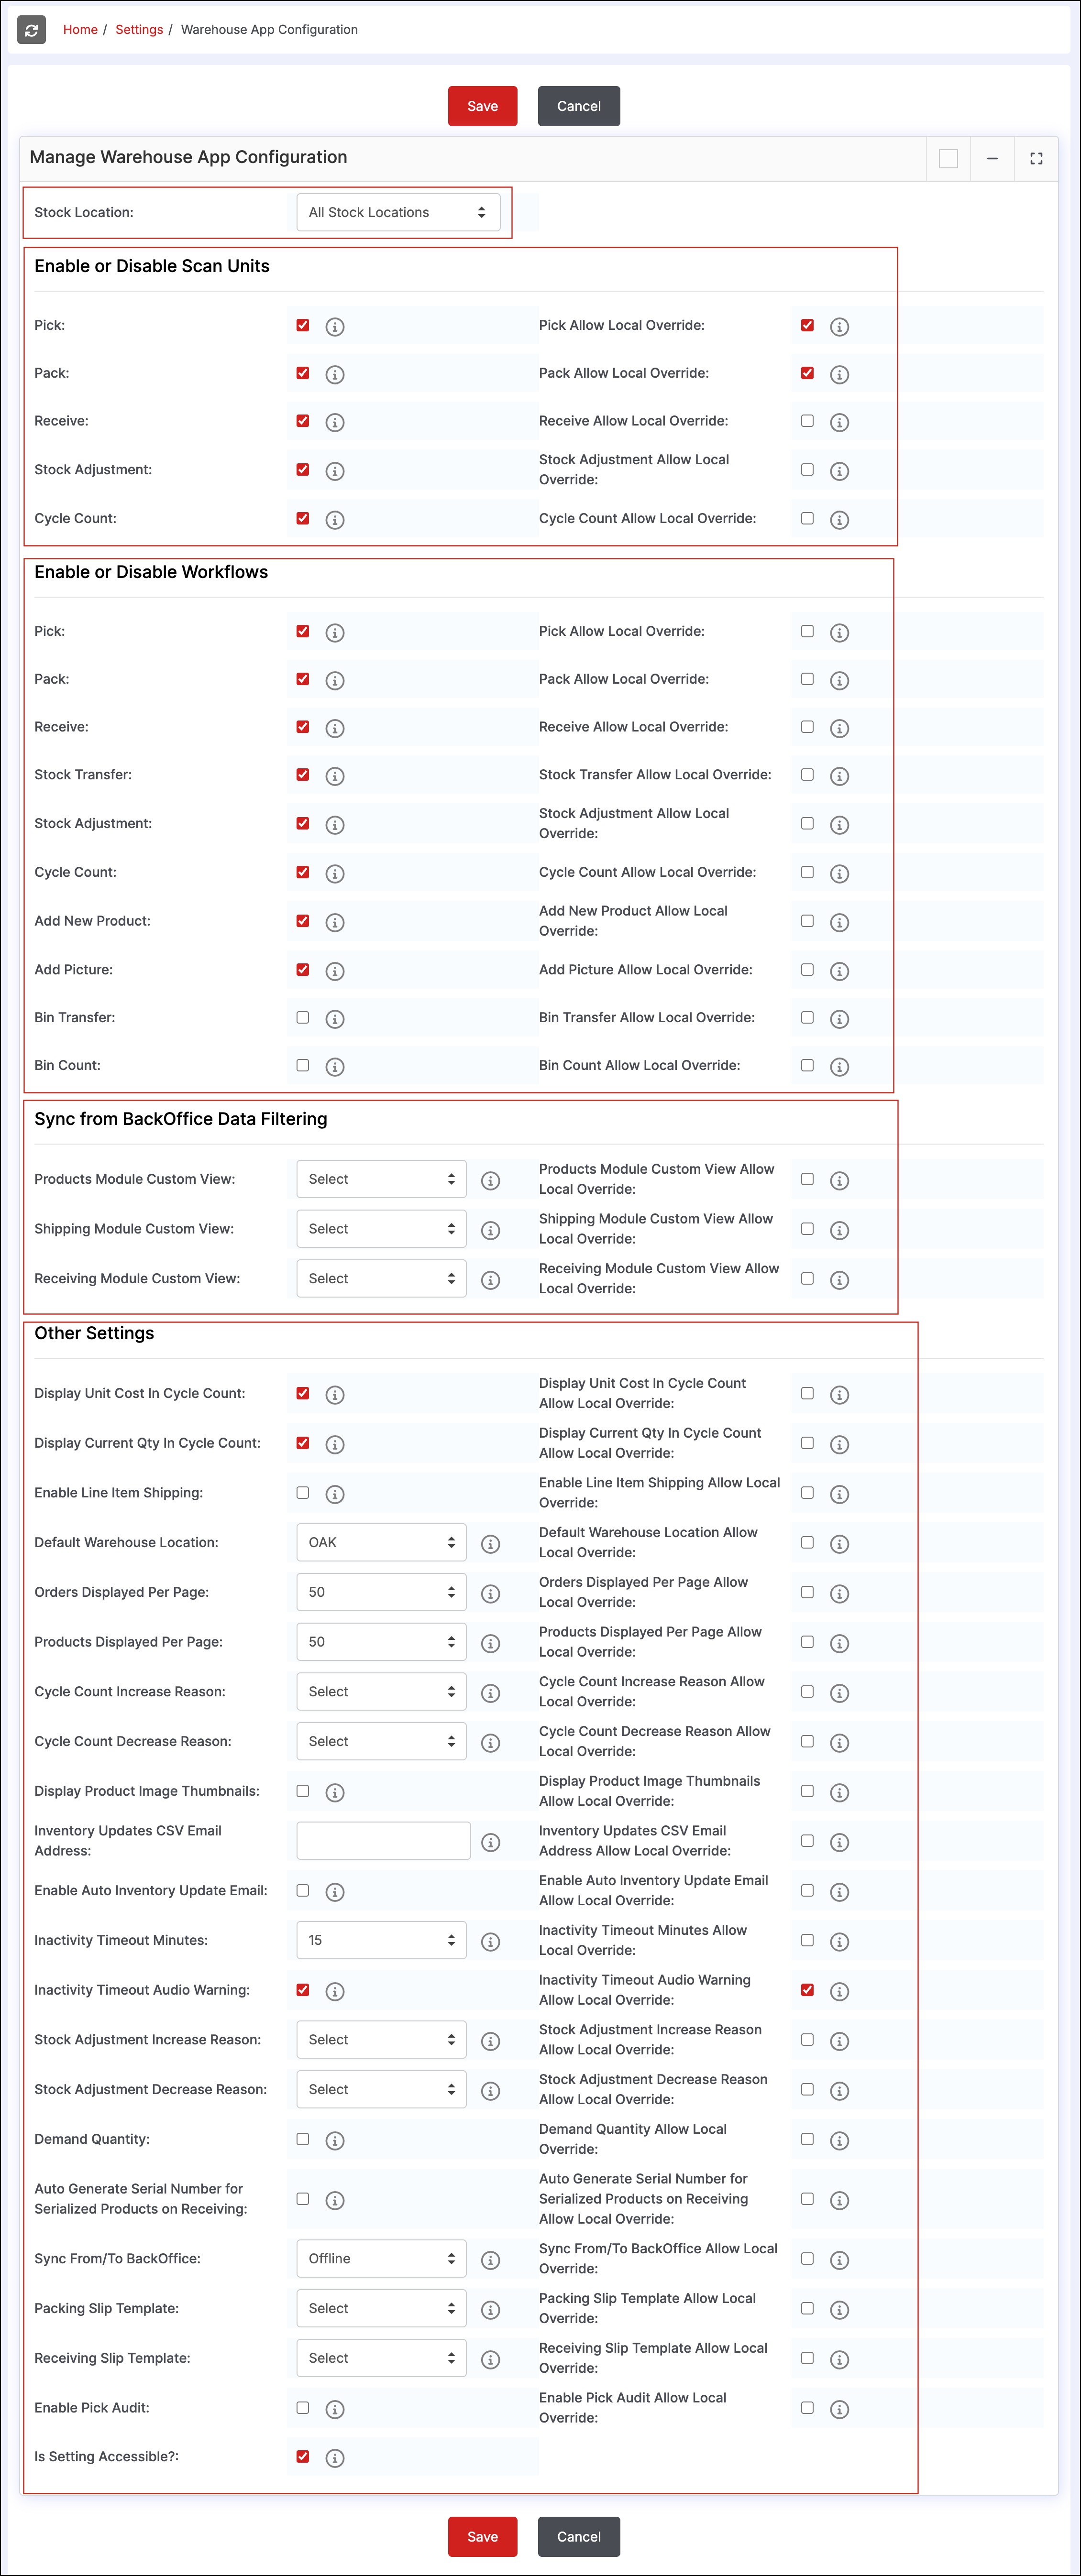
Task: Click info icon next to Is Setting Accessible
Action: point(335,2458)
